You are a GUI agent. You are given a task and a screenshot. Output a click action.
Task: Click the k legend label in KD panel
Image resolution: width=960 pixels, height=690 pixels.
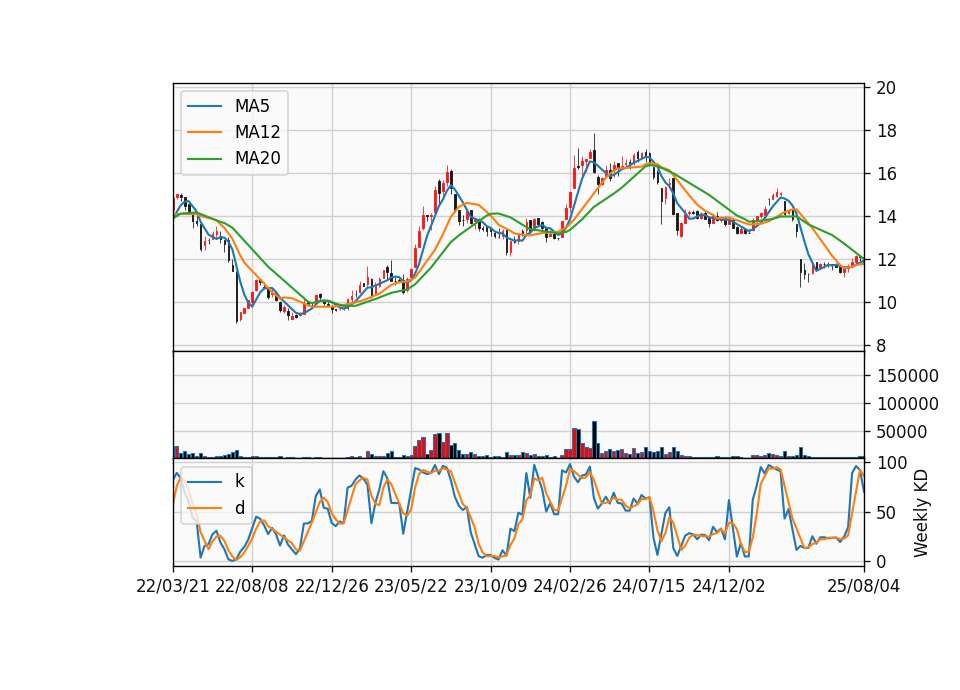[239, 481]
